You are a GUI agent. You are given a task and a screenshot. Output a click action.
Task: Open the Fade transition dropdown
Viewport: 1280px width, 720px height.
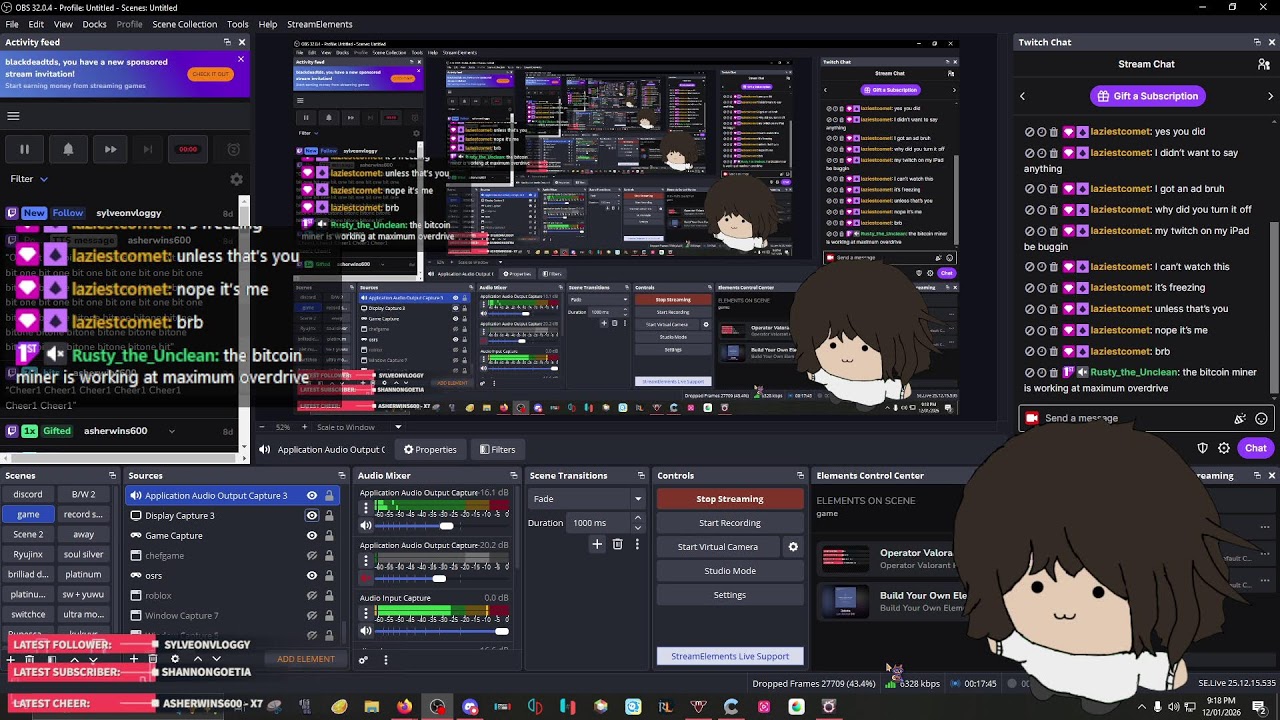(587, 499)
